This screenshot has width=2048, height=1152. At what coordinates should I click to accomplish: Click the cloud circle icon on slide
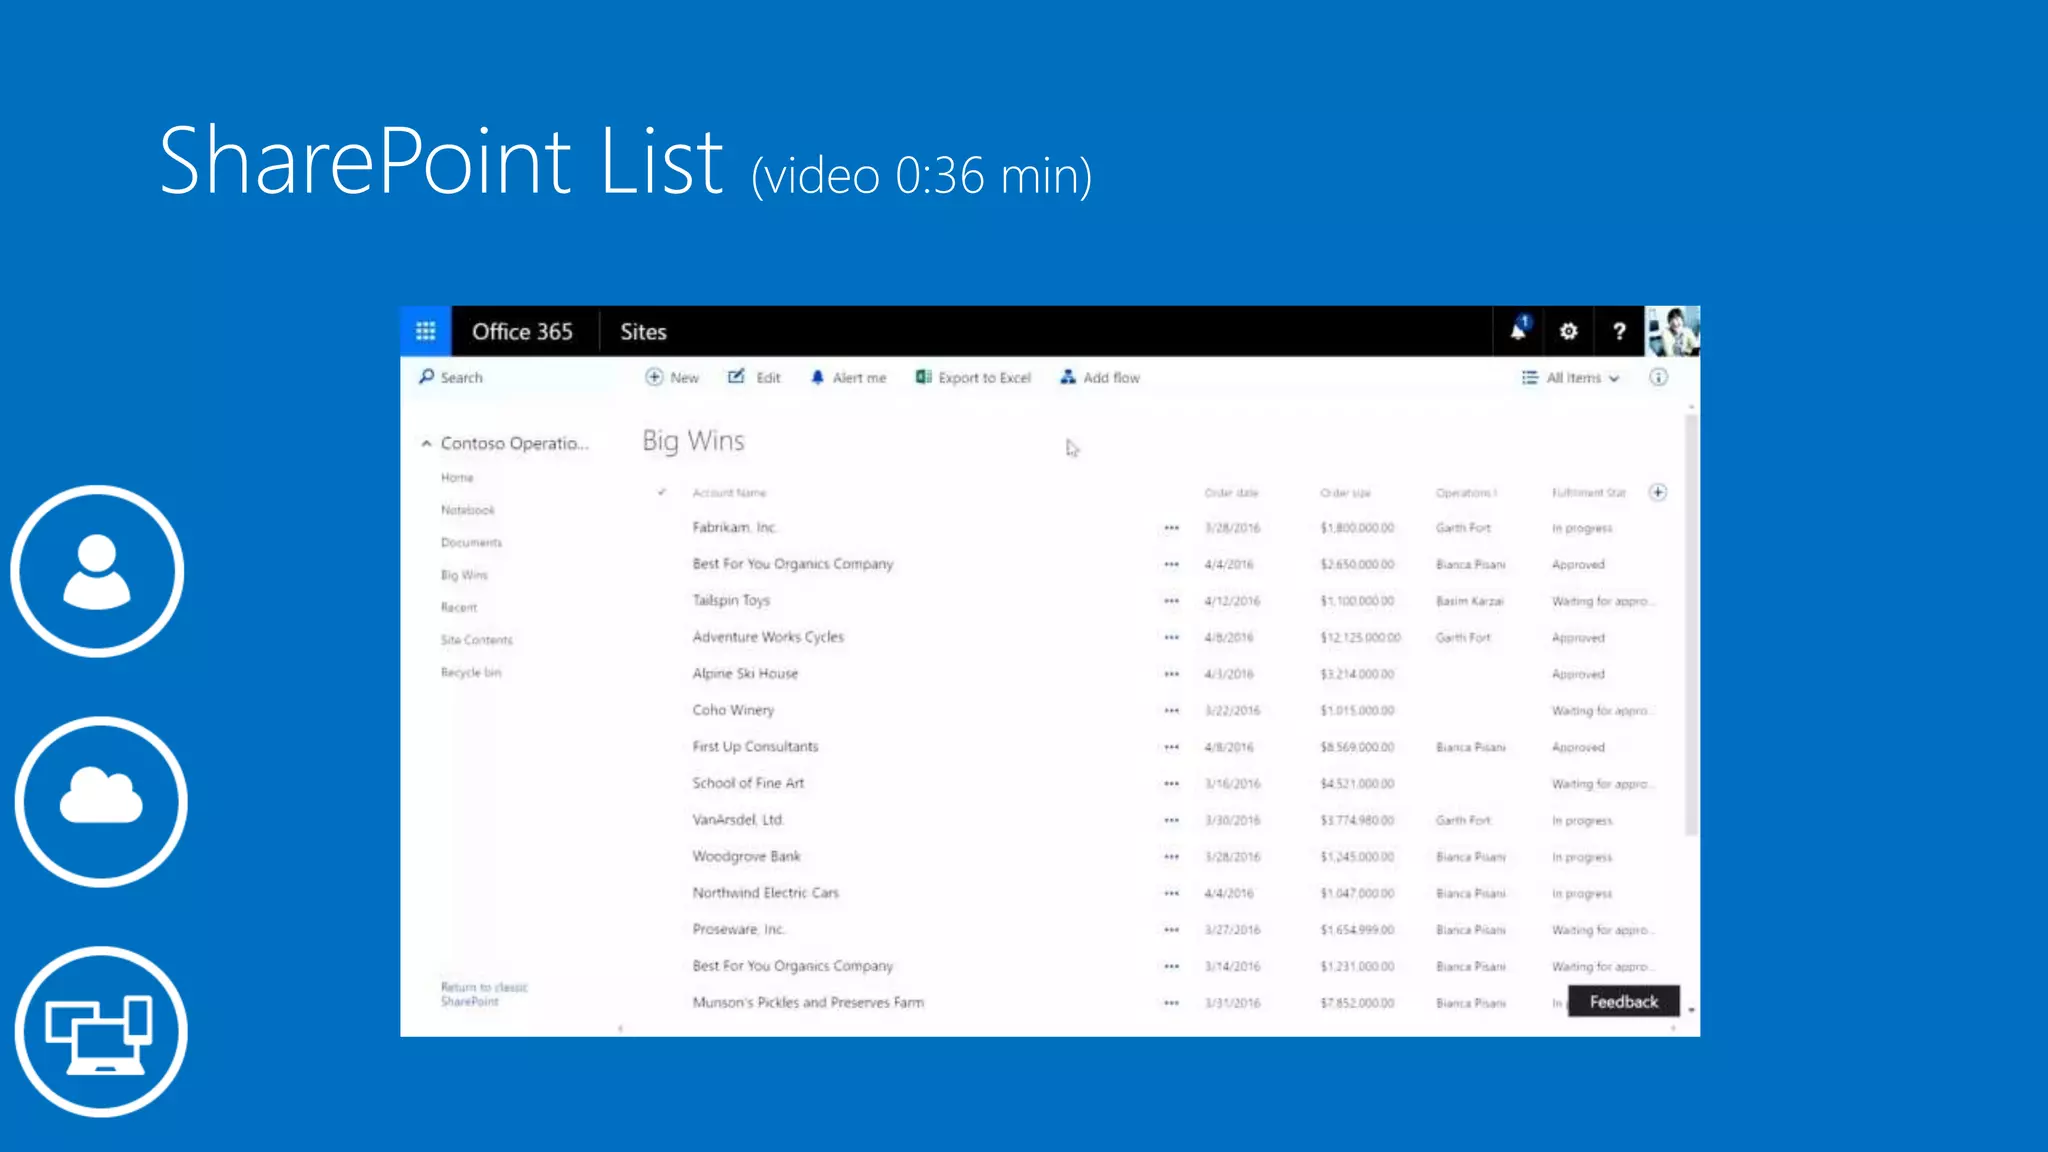pos(101,801)
